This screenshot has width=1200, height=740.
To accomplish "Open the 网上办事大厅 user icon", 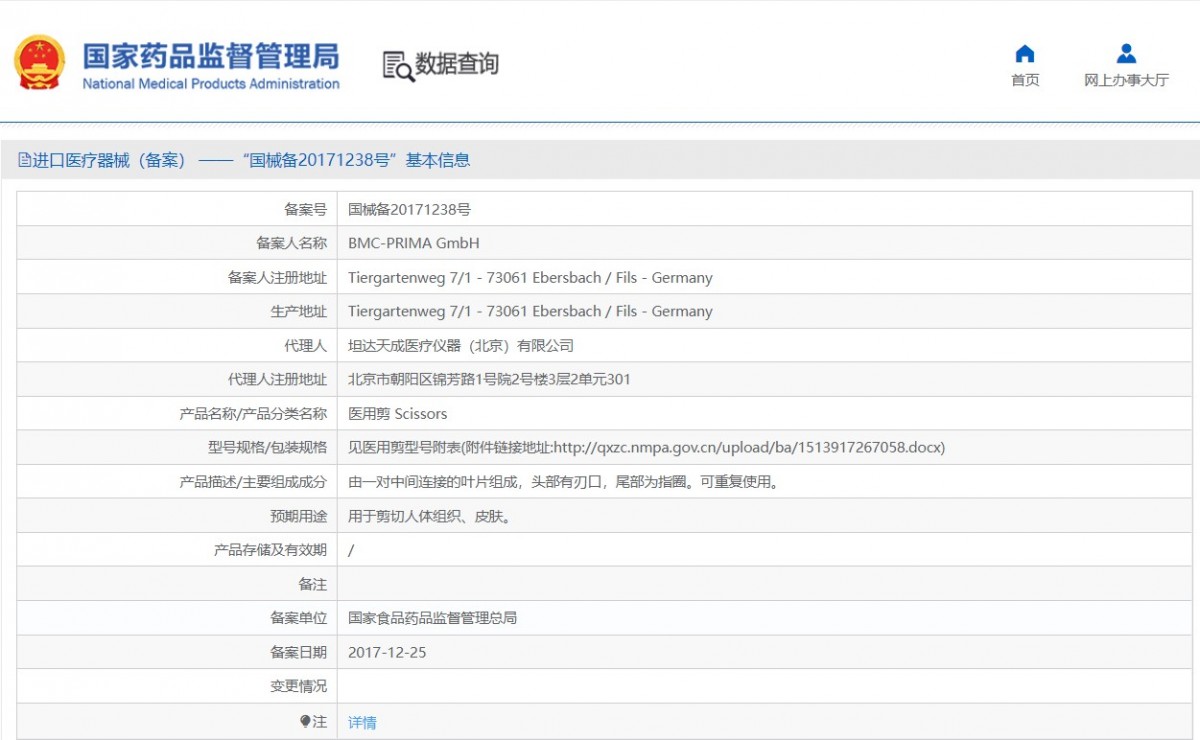I will point(1126,54).
